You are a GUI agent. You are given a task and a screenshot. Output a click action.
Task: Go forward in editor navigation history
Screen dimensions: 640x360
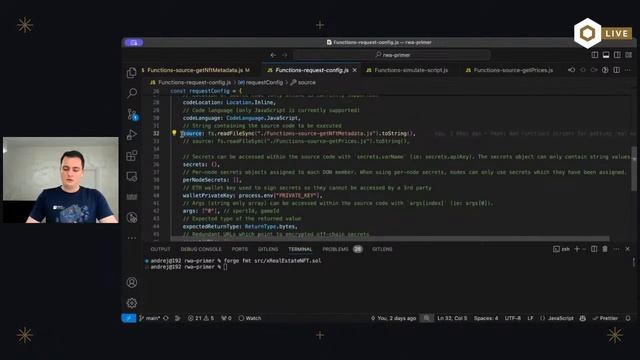285,55
